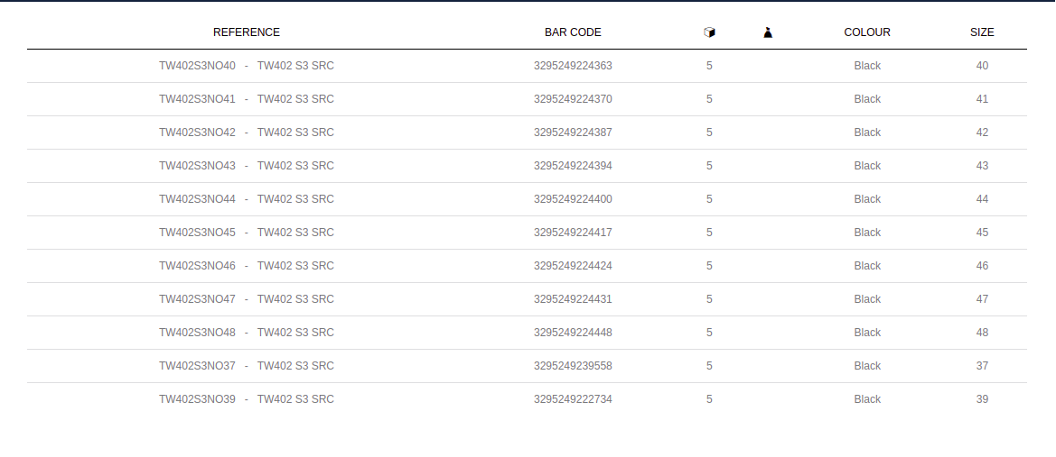This screenshot has width=1056, height=457.
Task: Click bar code 3295249222734
Action: pos(573,399)
